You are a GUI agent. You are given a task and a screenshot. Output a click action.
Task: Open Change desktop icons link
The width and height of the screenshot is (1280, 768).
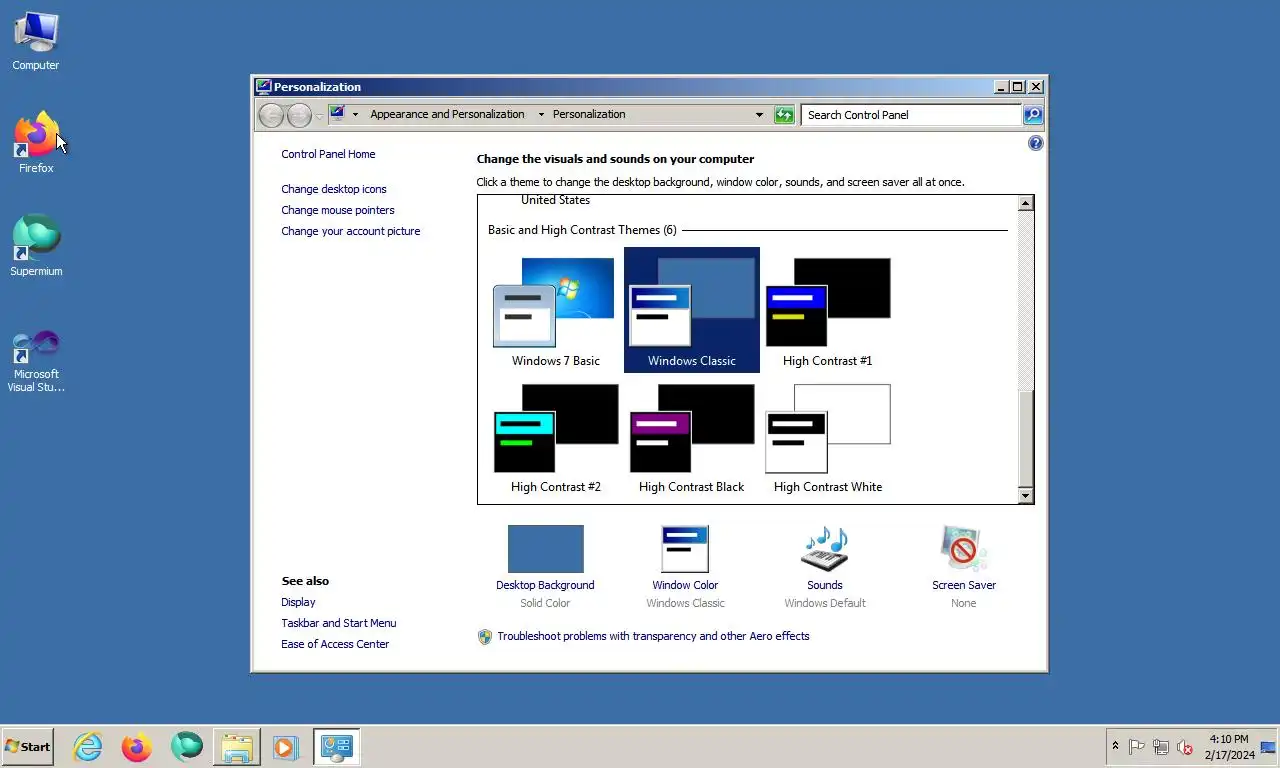[x=333, y=189]
